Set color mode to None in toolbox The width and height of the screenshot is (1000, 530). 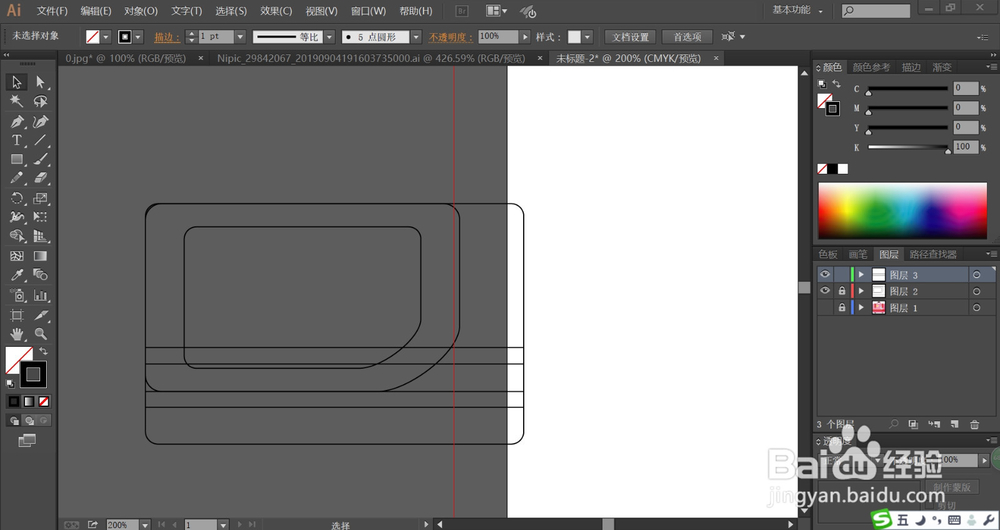43,402
